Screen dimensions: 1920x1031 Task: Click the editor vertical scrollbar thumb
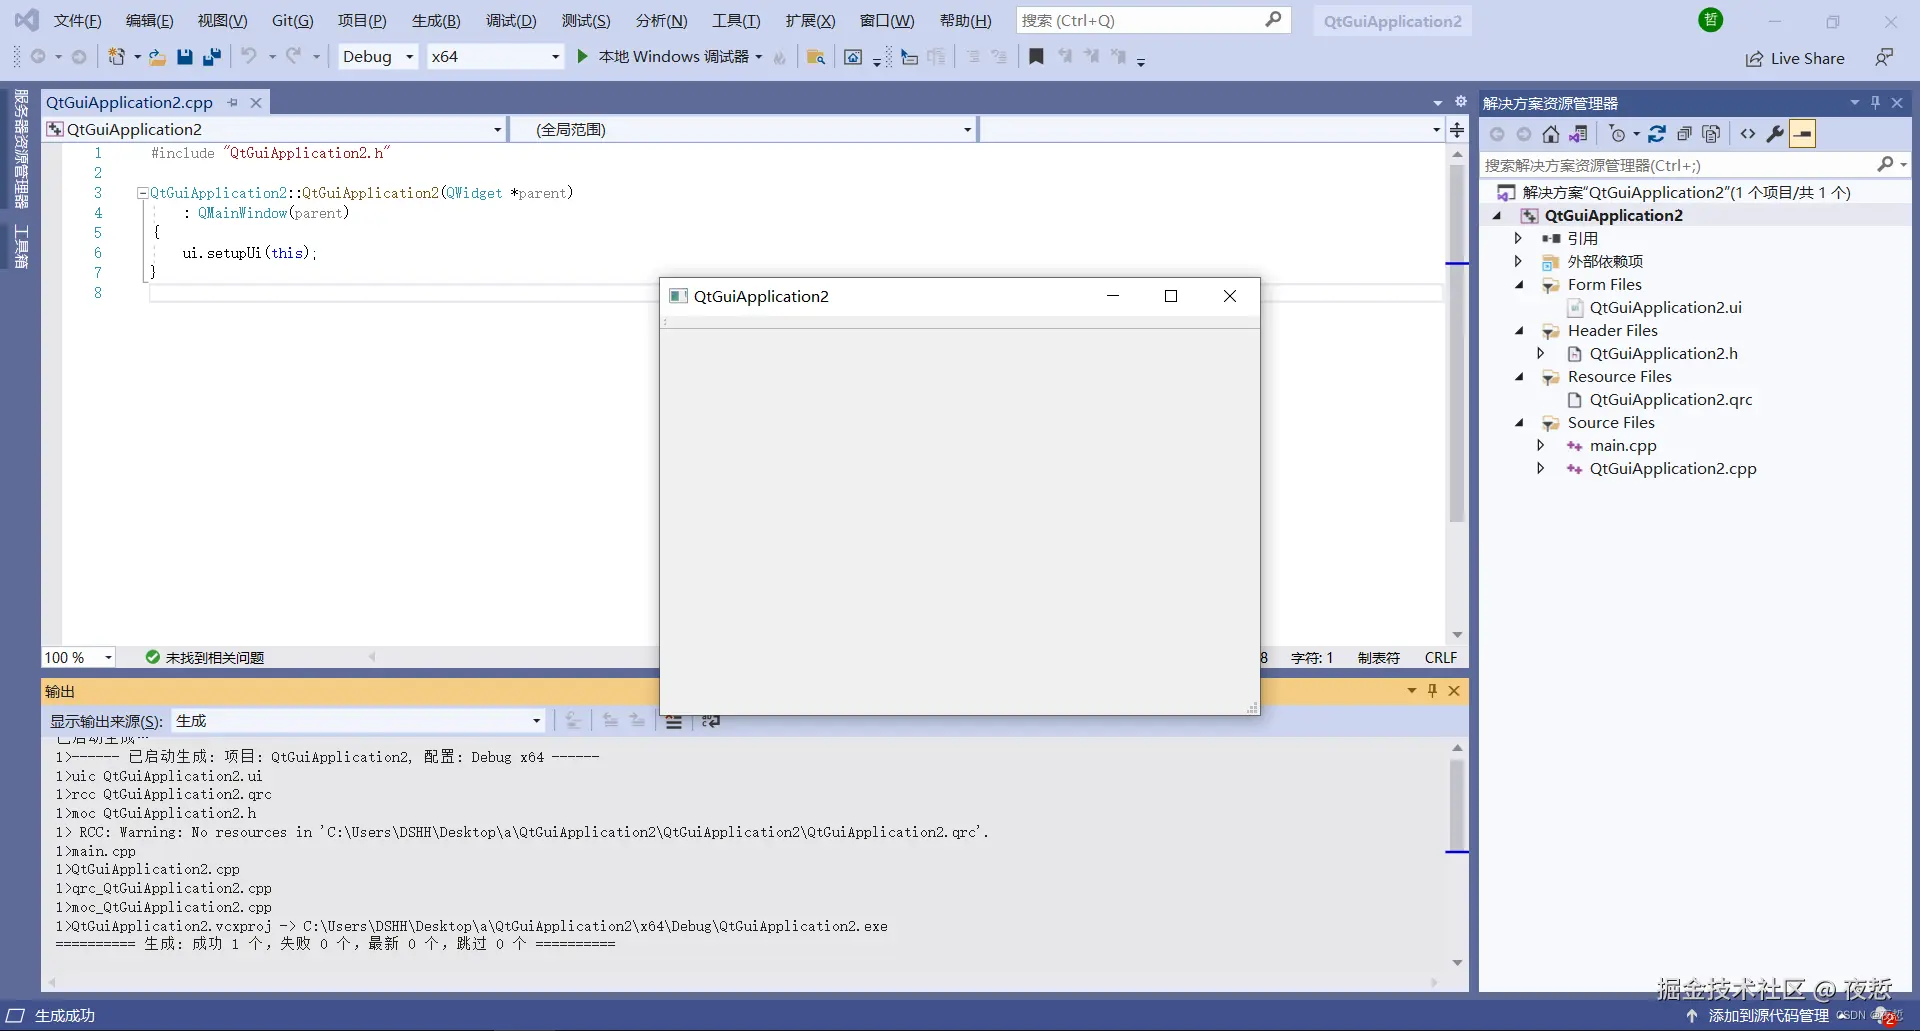(1457, 343)
